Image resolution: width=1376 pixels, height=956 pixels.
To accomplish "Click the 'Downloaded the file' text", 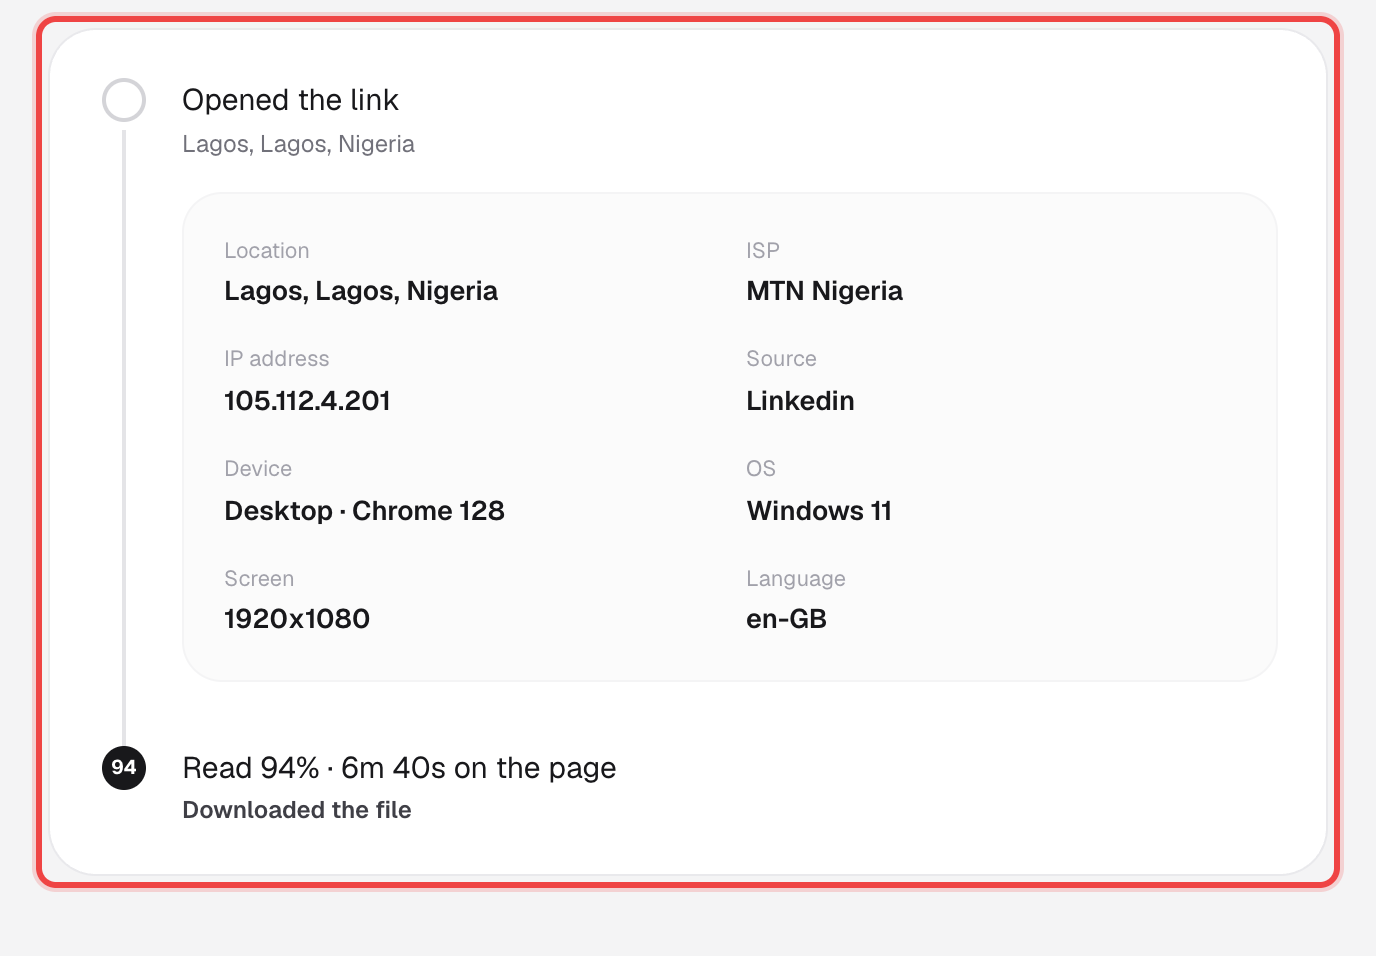I will (x=297, y=810).
